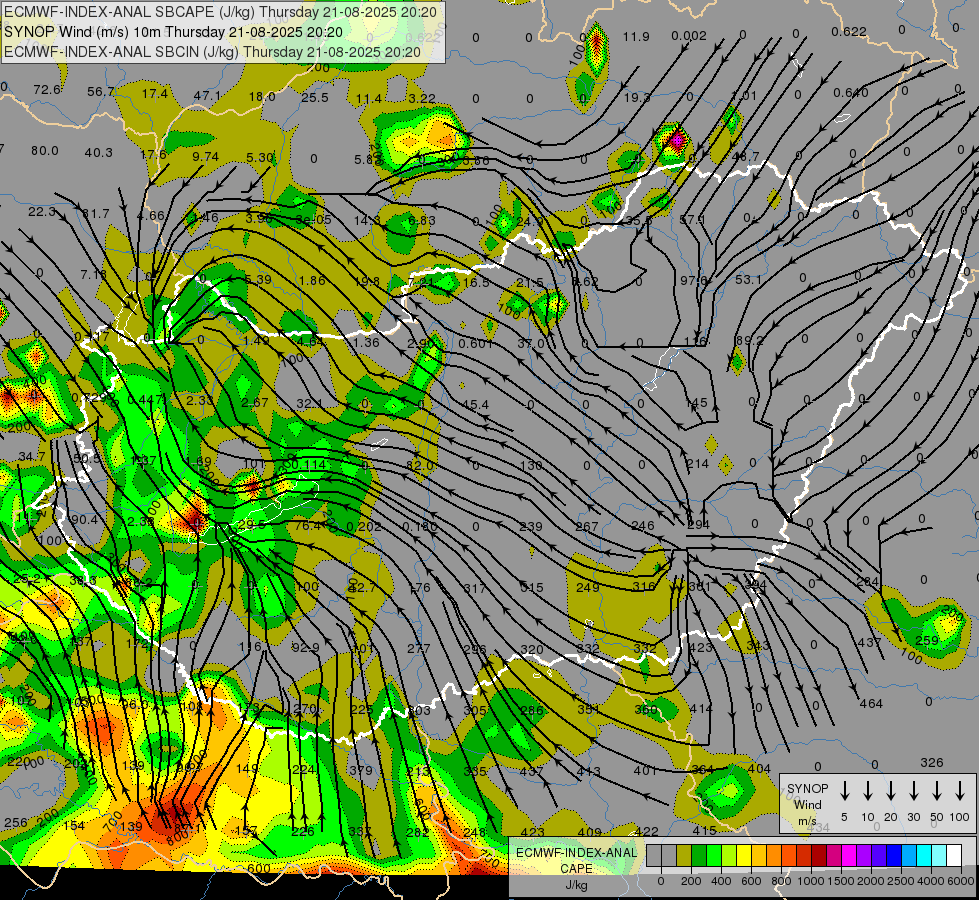Click the map value '11.9'
This screenshot has width=979, height=900.
point(636,37)
